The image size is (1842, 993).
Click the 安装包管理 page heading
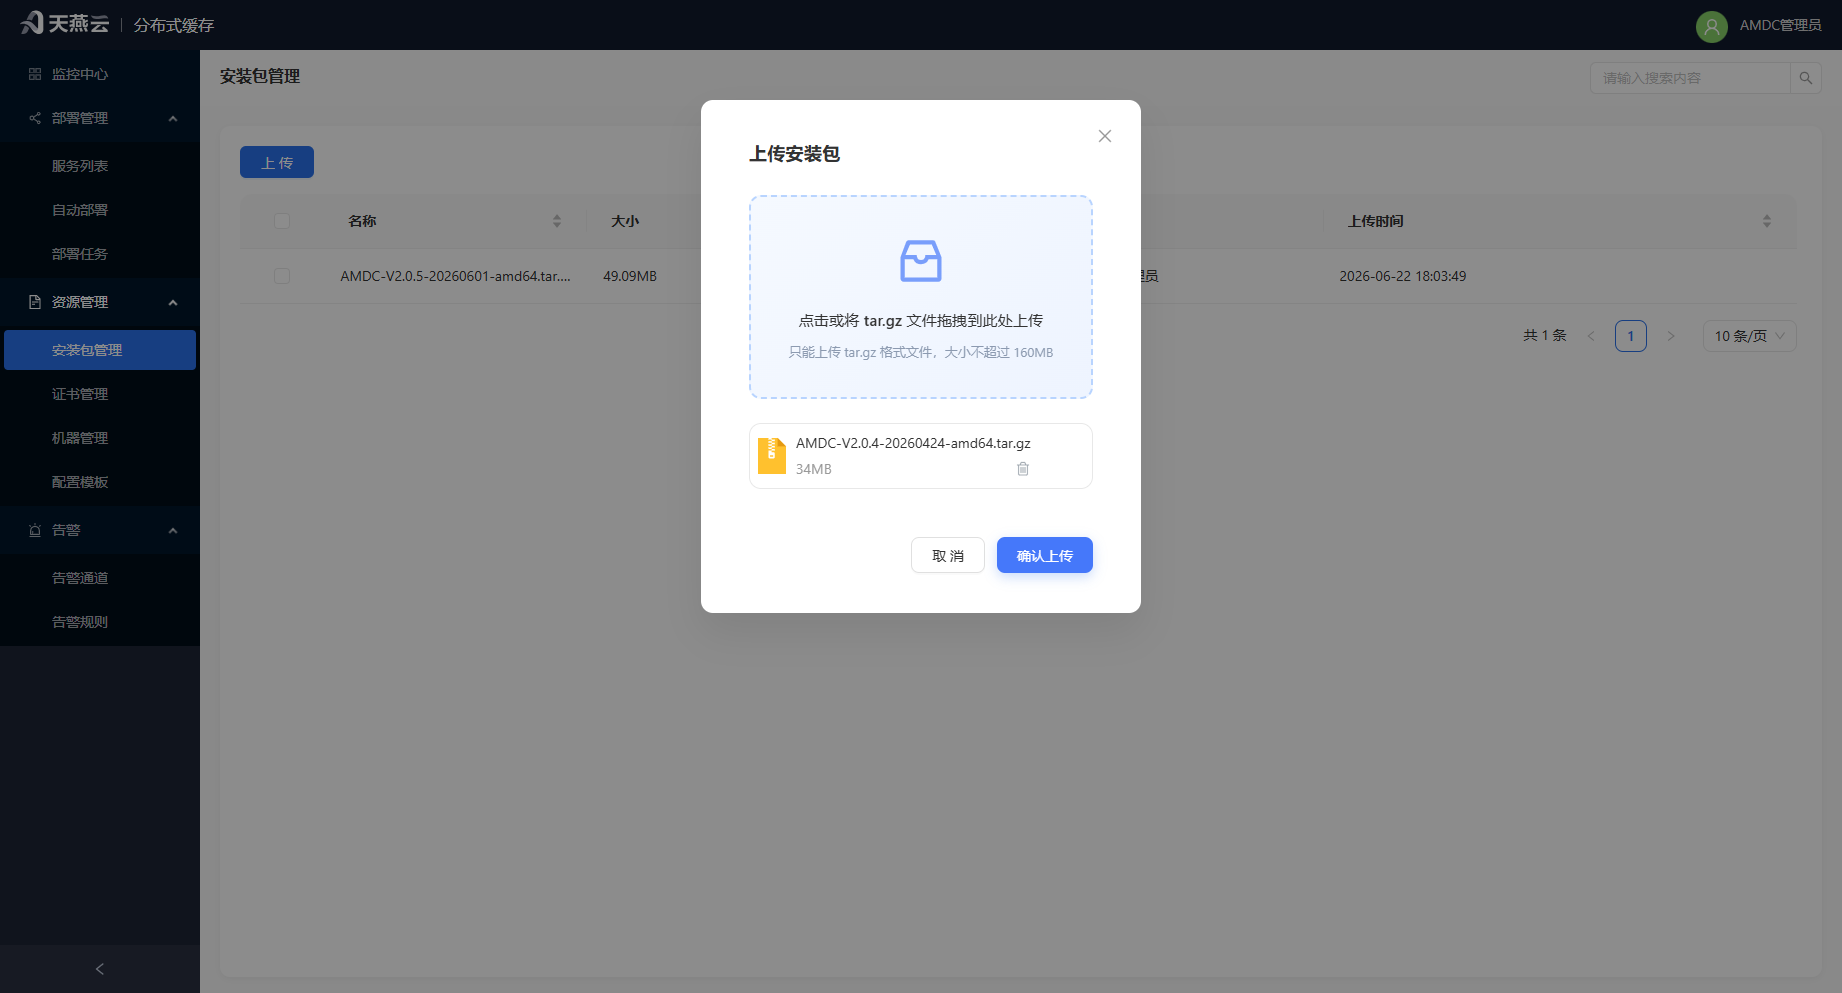point(260,76)
